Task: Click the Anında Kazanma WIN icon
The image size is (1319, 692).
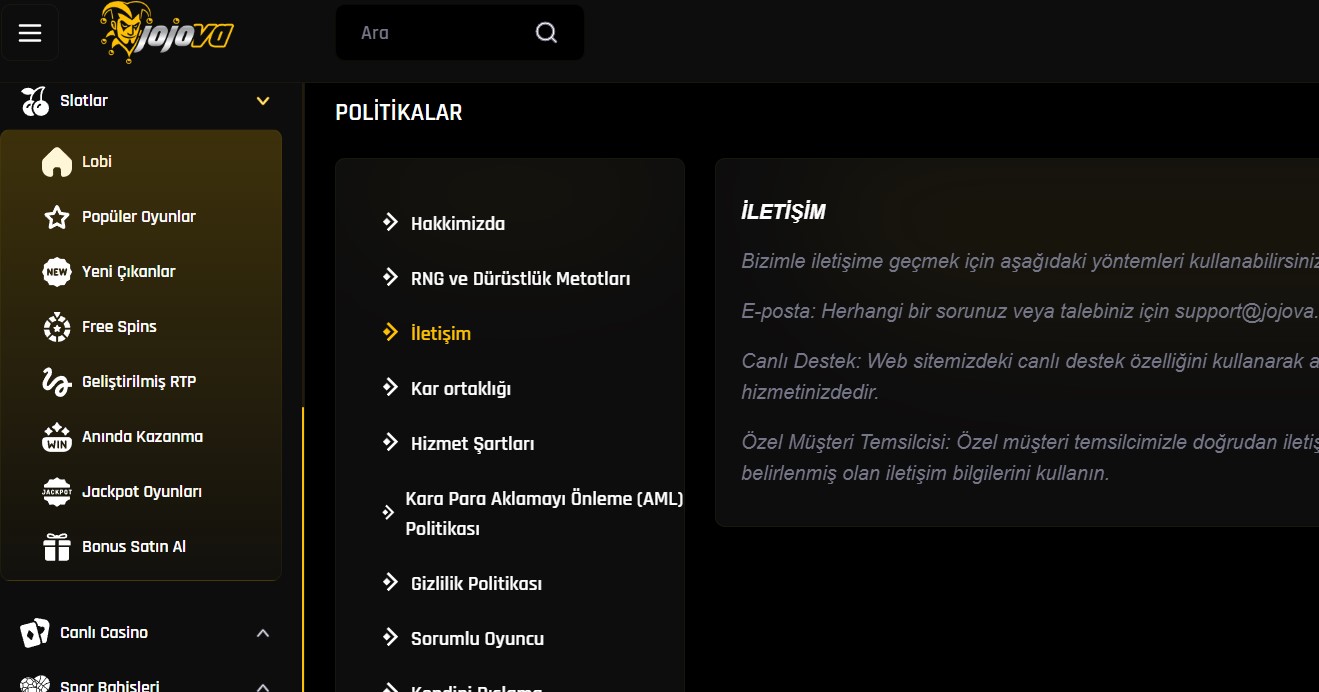Action: click(57, 437)
